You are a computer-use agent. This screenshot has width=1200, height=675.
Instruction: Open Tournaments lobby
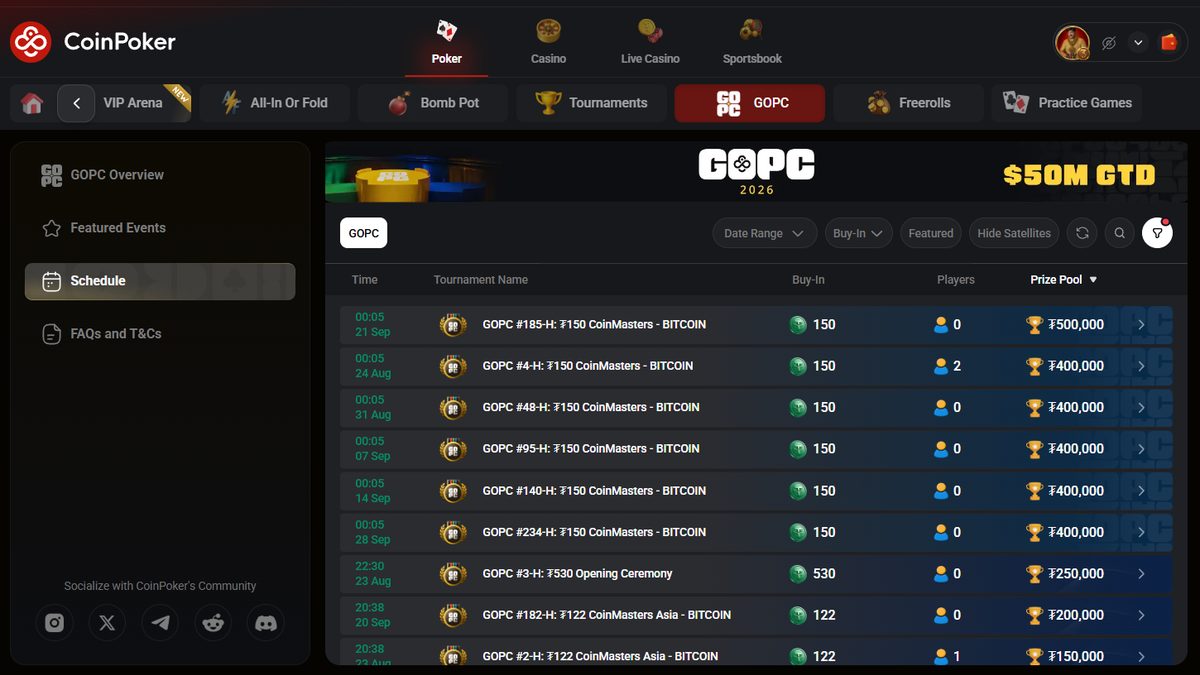click(x=591, y=103)
